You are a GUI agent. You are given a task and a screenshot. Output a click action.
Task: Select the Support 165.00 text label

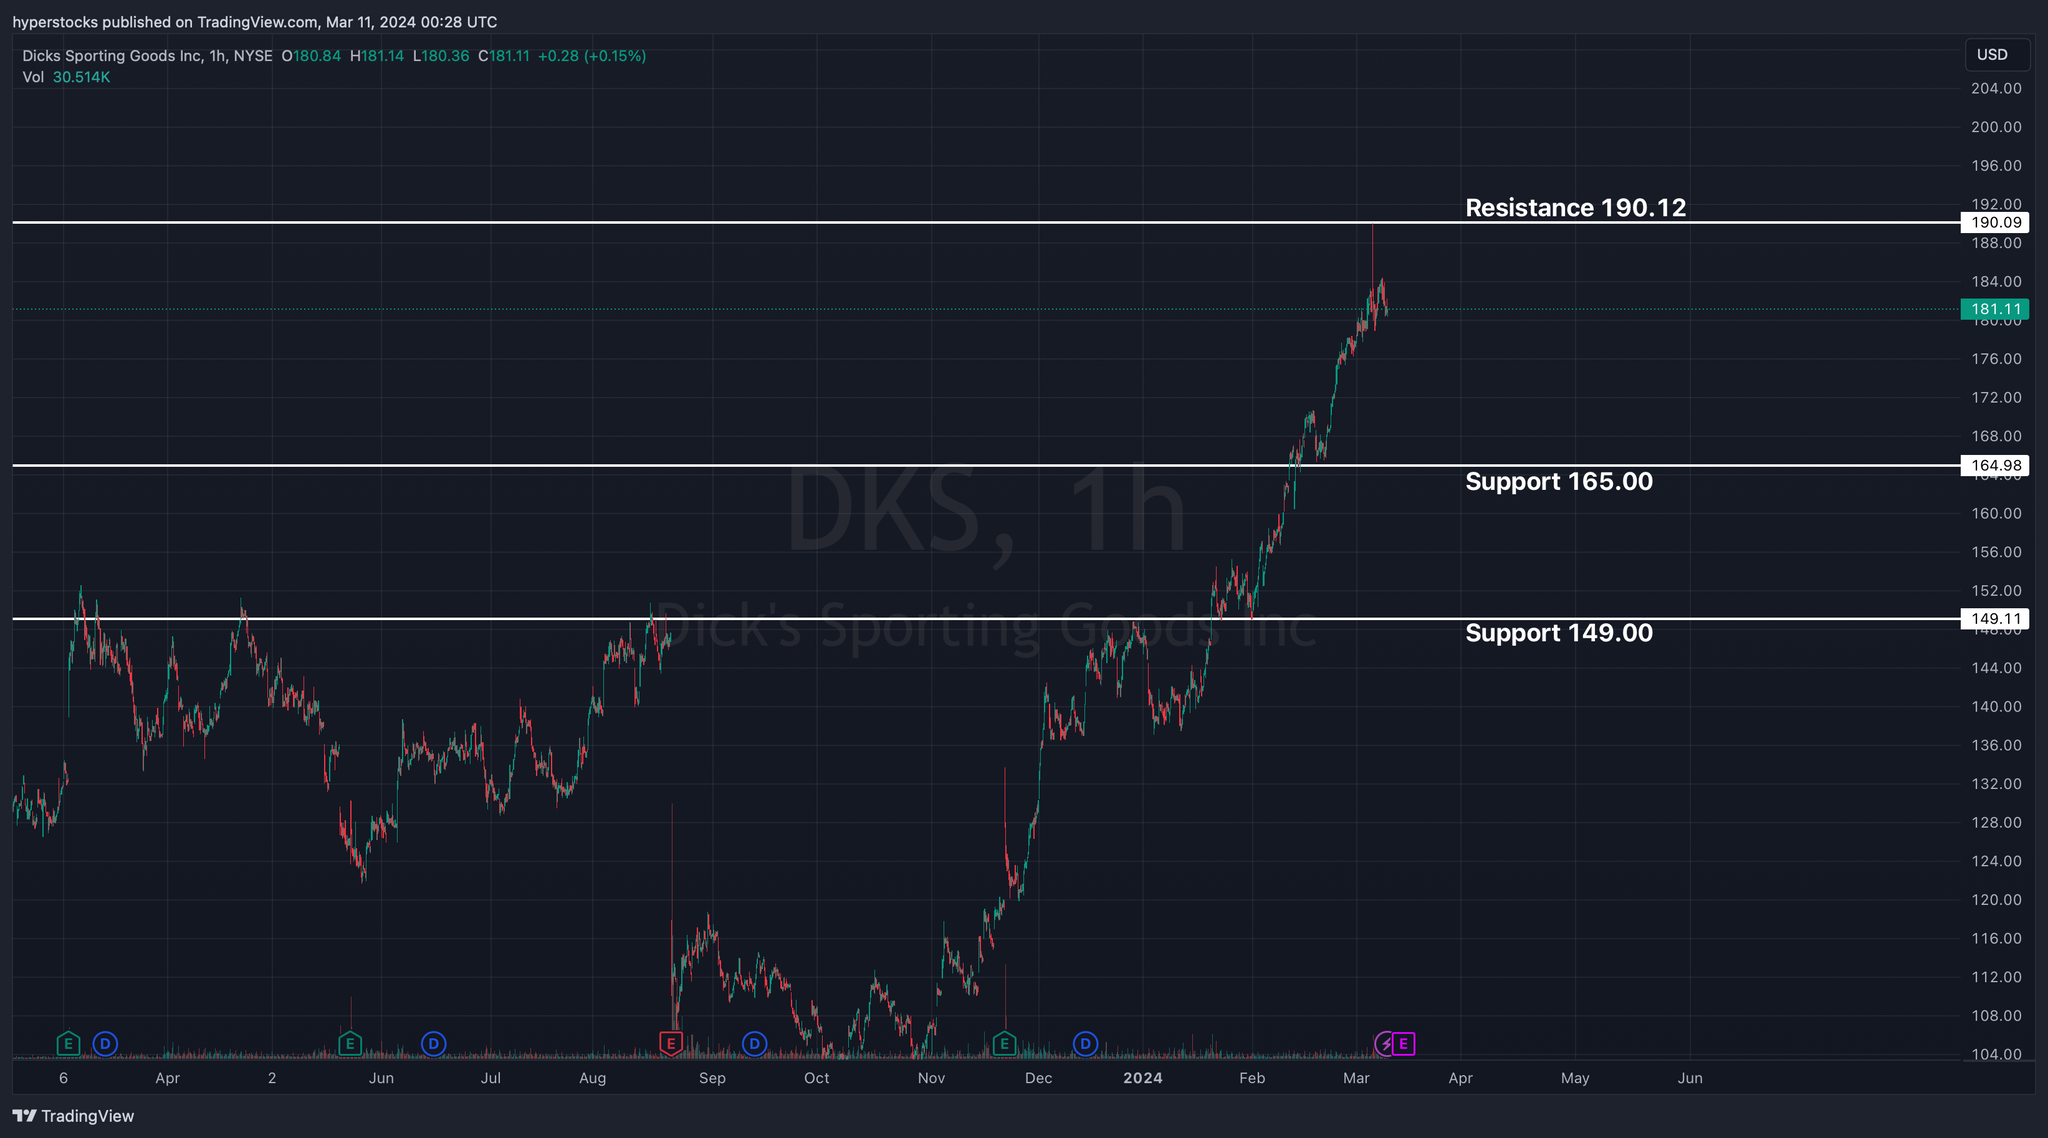click(x=1558, y=482)
